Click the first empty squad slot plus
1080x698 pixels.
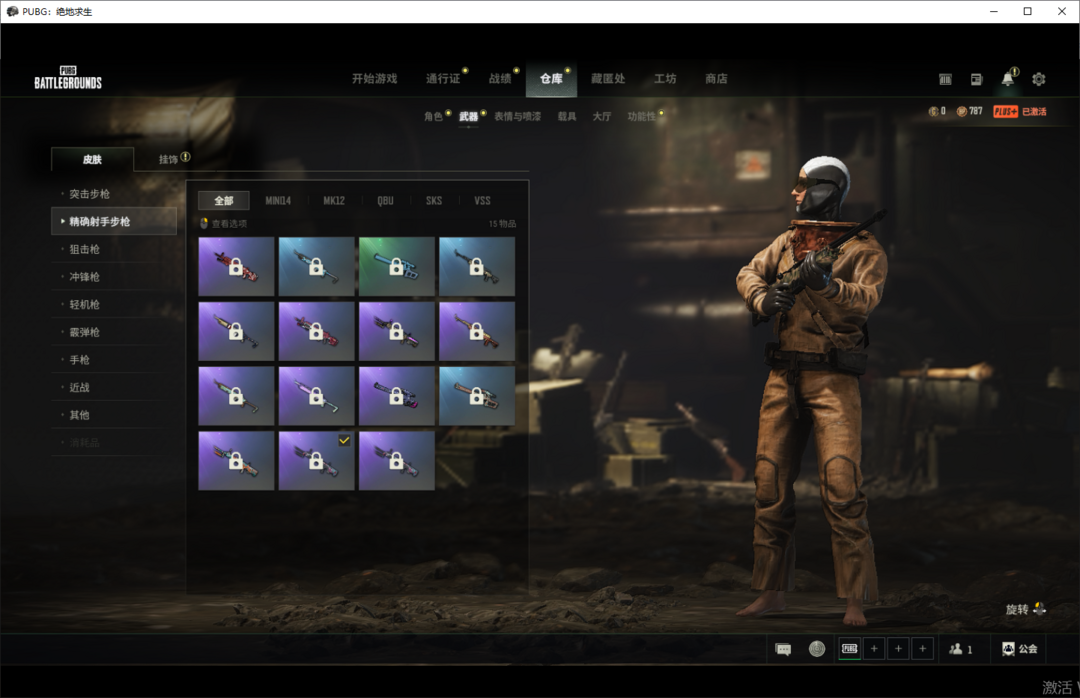coord(874,649)
